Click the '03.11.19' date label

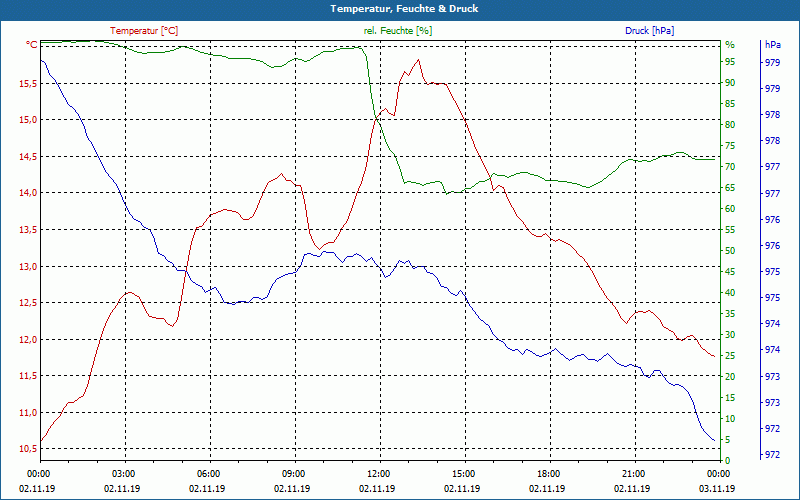717,489
